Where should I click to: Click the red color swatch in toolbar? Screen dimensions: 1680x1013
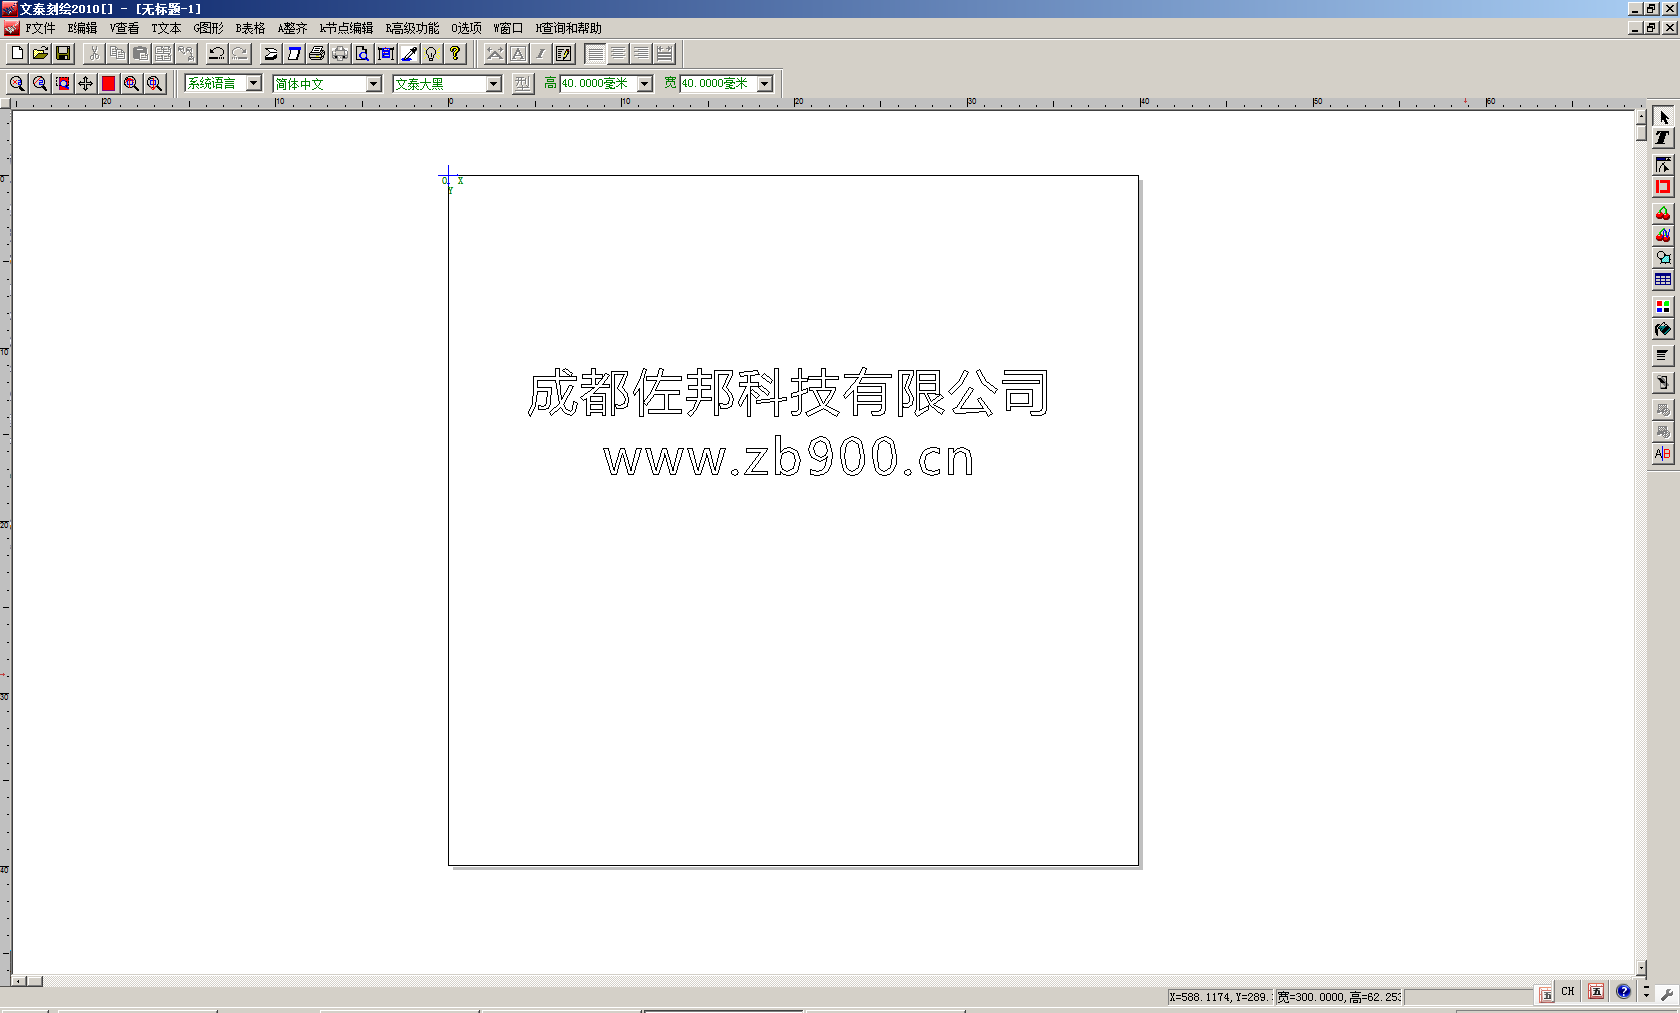[x=107, y=83]
